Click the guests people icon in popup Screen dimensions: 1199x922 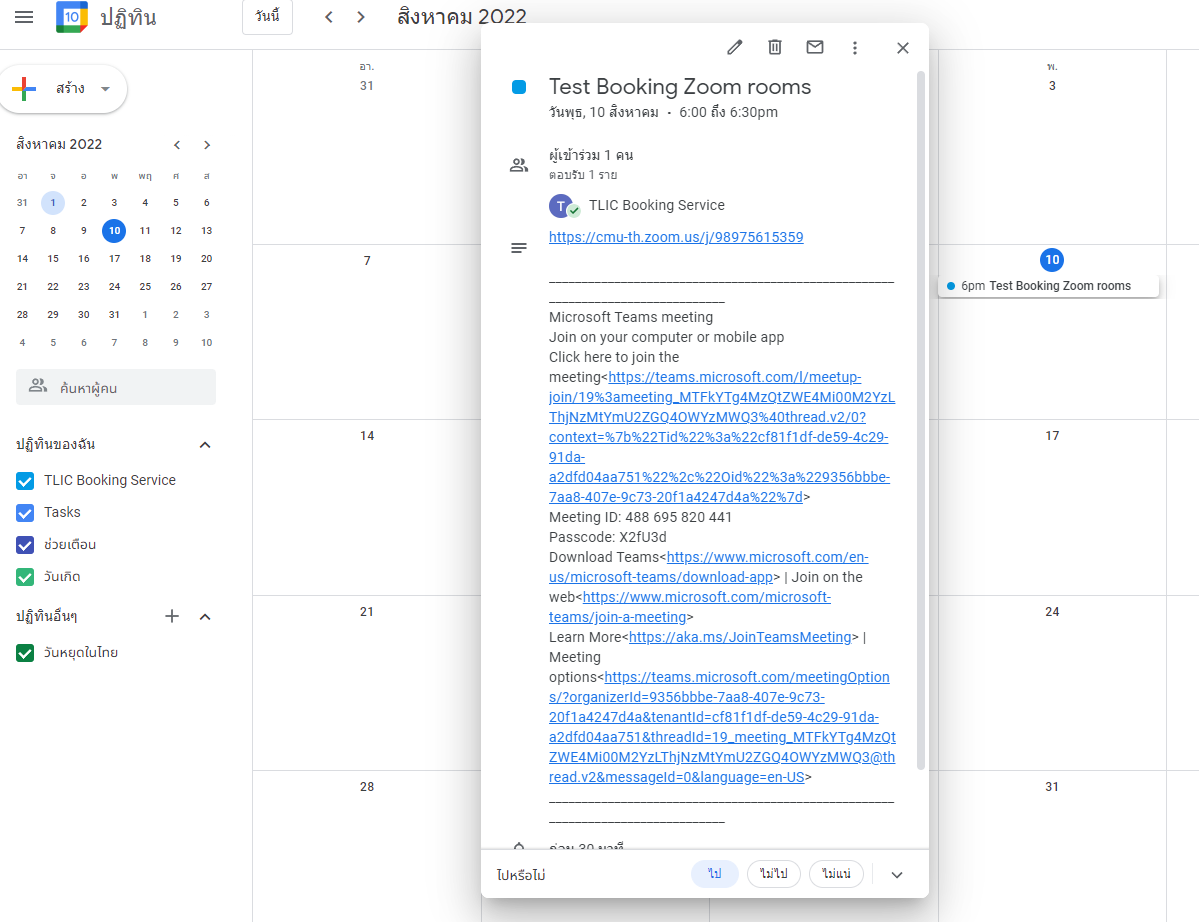[518, 165]
